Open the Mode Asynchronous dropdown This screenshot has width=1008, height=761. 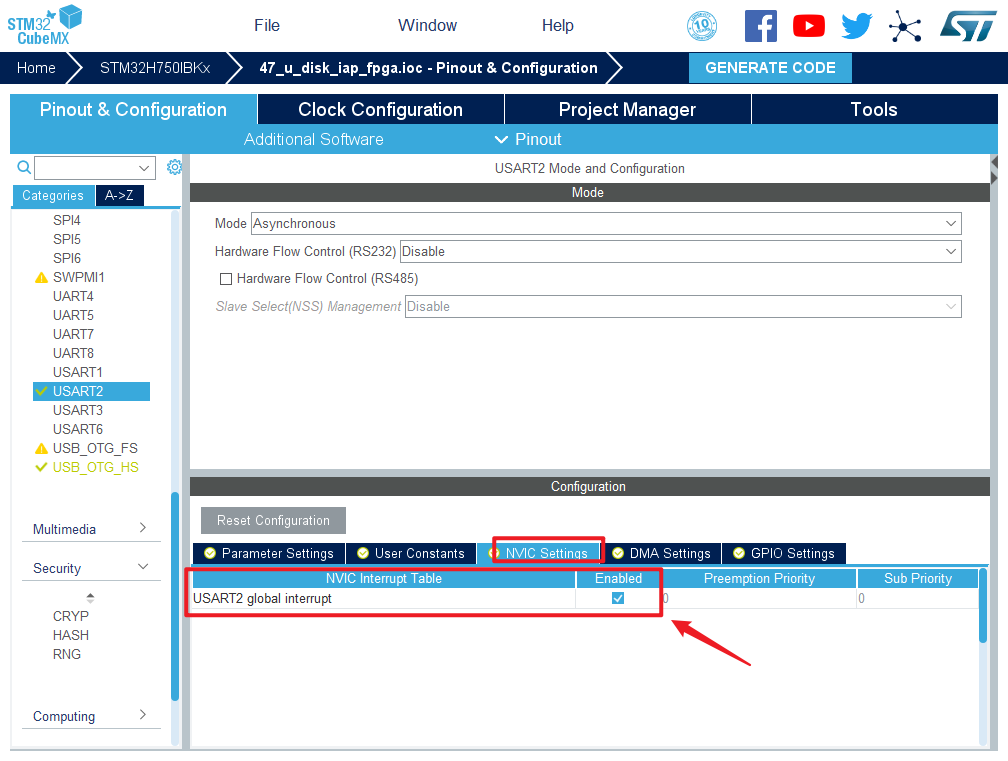pyautogui.click(x=605, y=223)
